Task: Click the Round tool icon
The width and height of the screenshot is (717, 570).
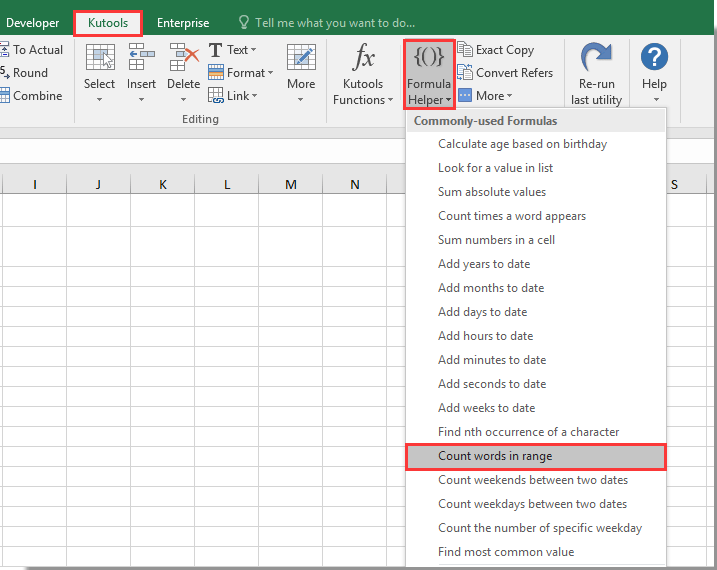Action: (x=4, y=72)
